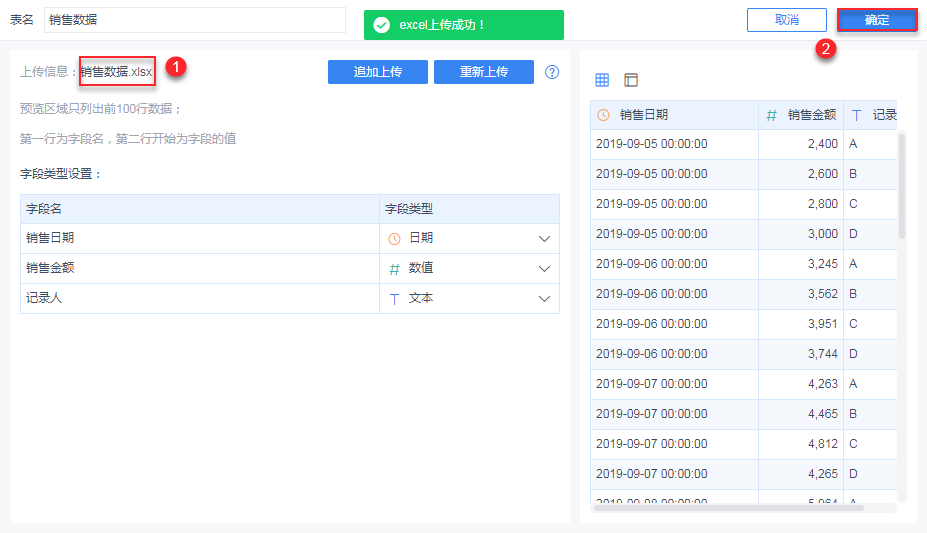Click clock icon in 销售日期 preview header
This screenshot has width=927, height=533.
coord(603,115)
